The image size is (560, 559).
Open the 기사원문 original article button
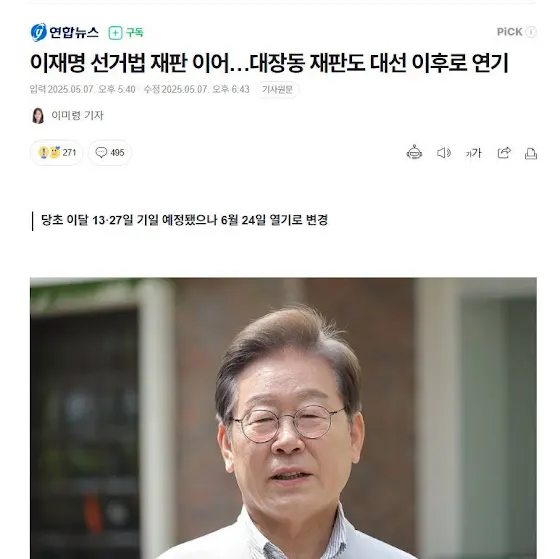pos(278,89)
